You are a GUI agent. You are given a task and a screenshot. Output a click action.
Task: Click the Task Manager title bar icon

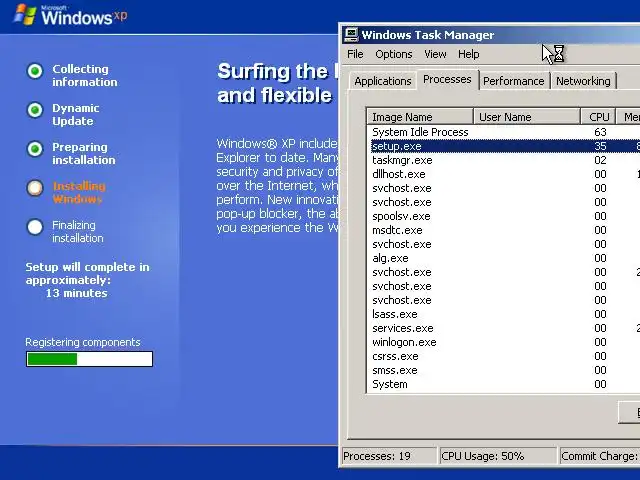pyautogui.click(x=351, y=35)
